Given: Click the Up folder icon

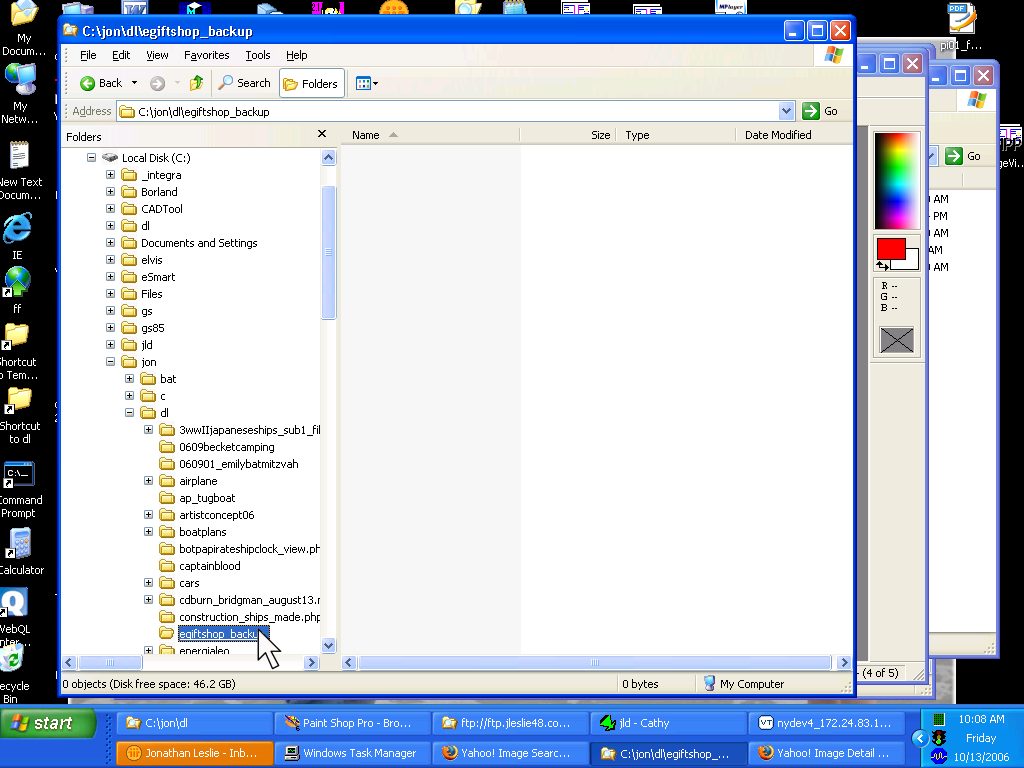Looking at the screenshot, I should 196,84.
